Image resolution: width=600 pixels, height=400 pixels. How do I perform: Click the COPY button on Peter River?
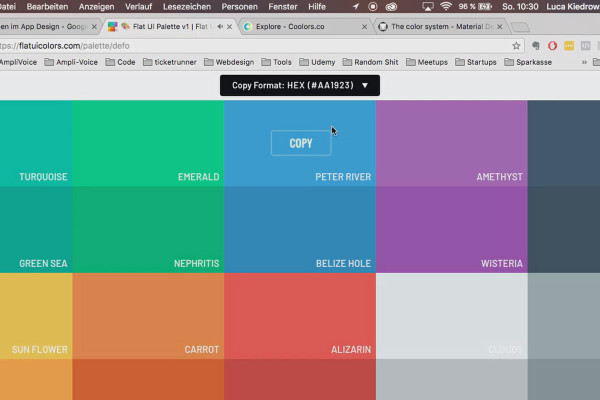[301, 143]
